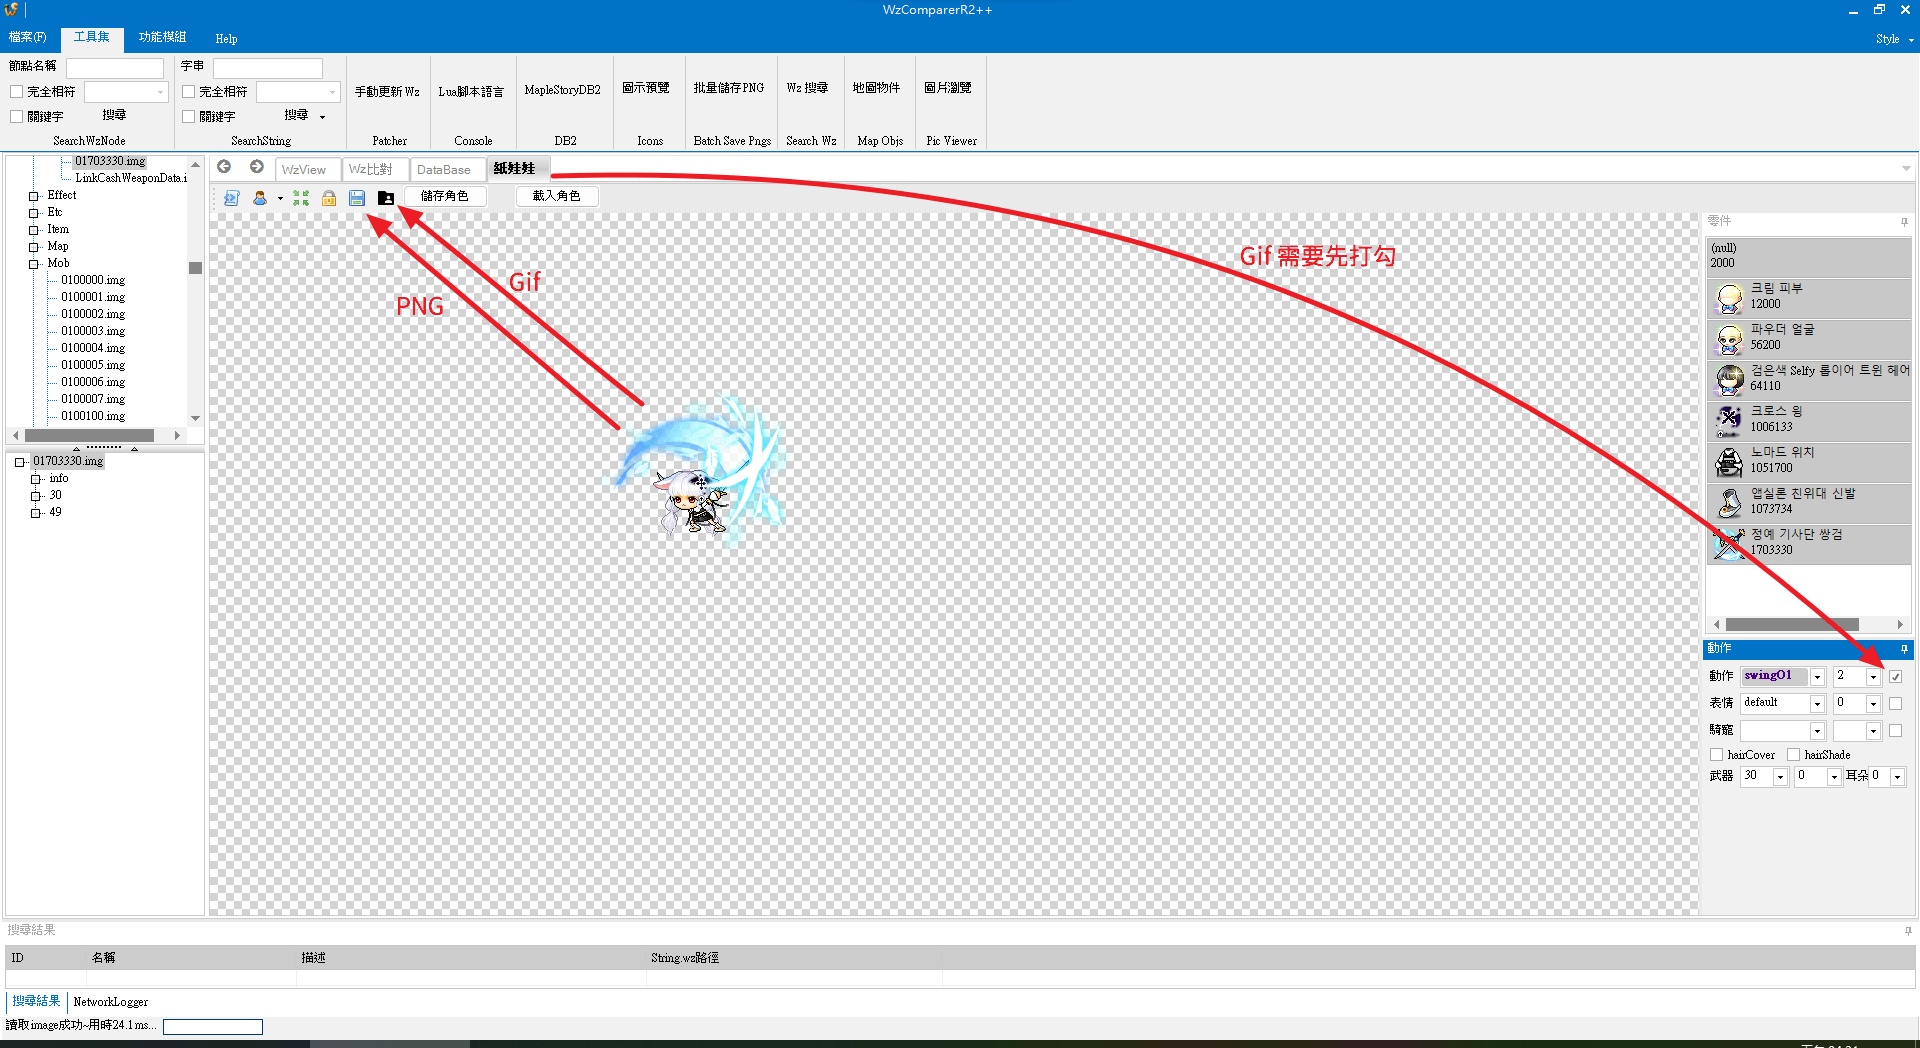Click the blue floppy save PNG icon
This screenshot has width=1920, height=1048.
(357, 198)
